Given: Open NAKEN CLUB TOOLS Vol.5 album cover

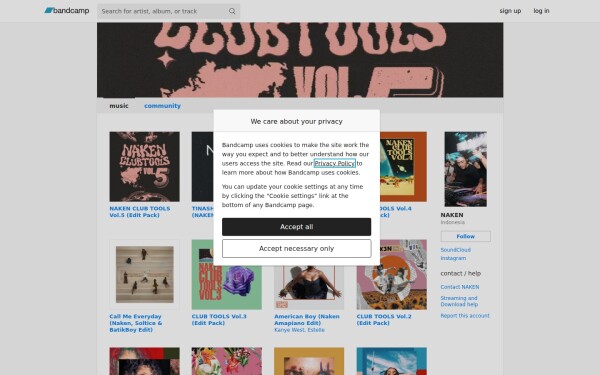Looking at the screenshot, I should pyautogui.click(x=144, y=166).
